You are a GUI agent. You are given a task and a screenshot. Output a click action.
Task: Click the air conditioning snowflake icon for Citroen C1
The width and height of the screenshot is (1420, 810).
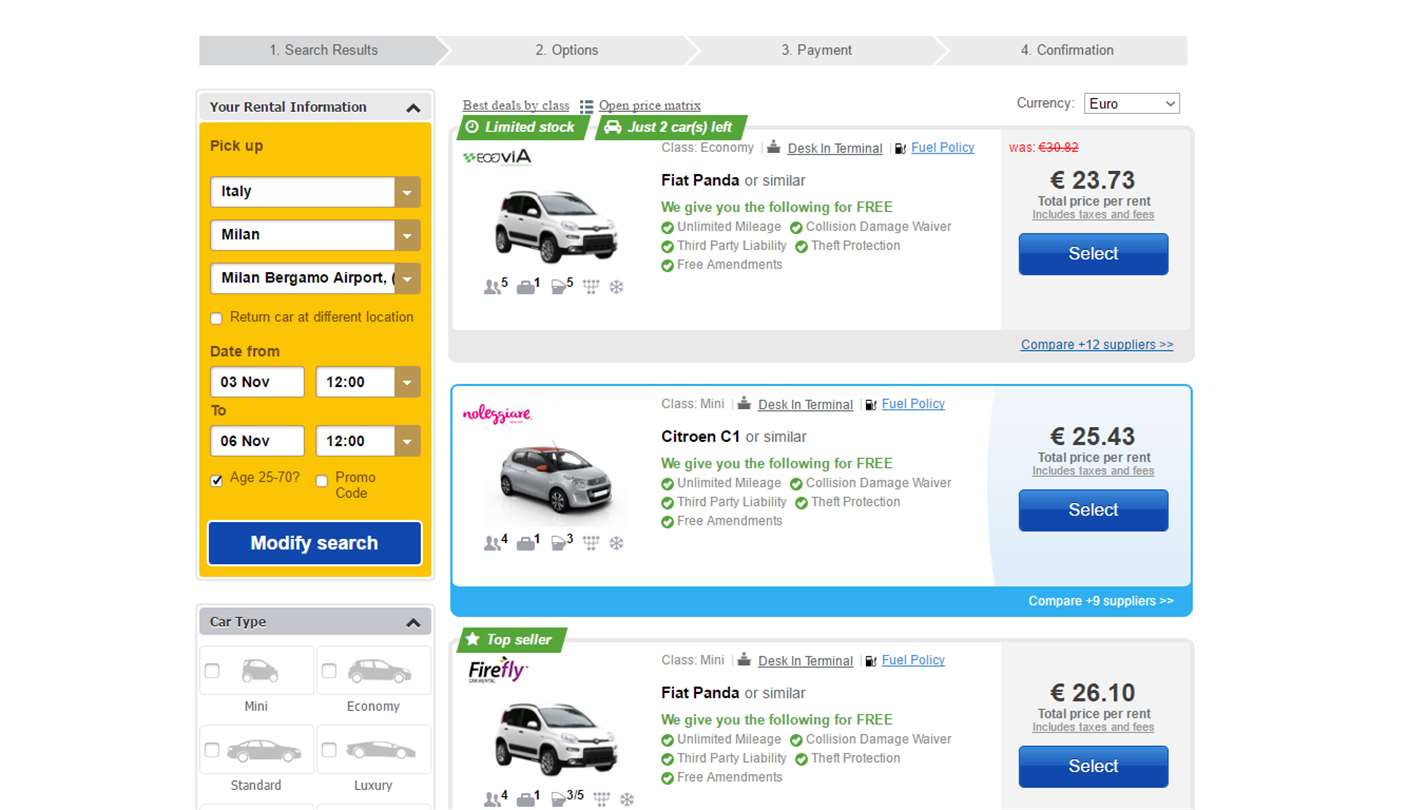[616, 543]
